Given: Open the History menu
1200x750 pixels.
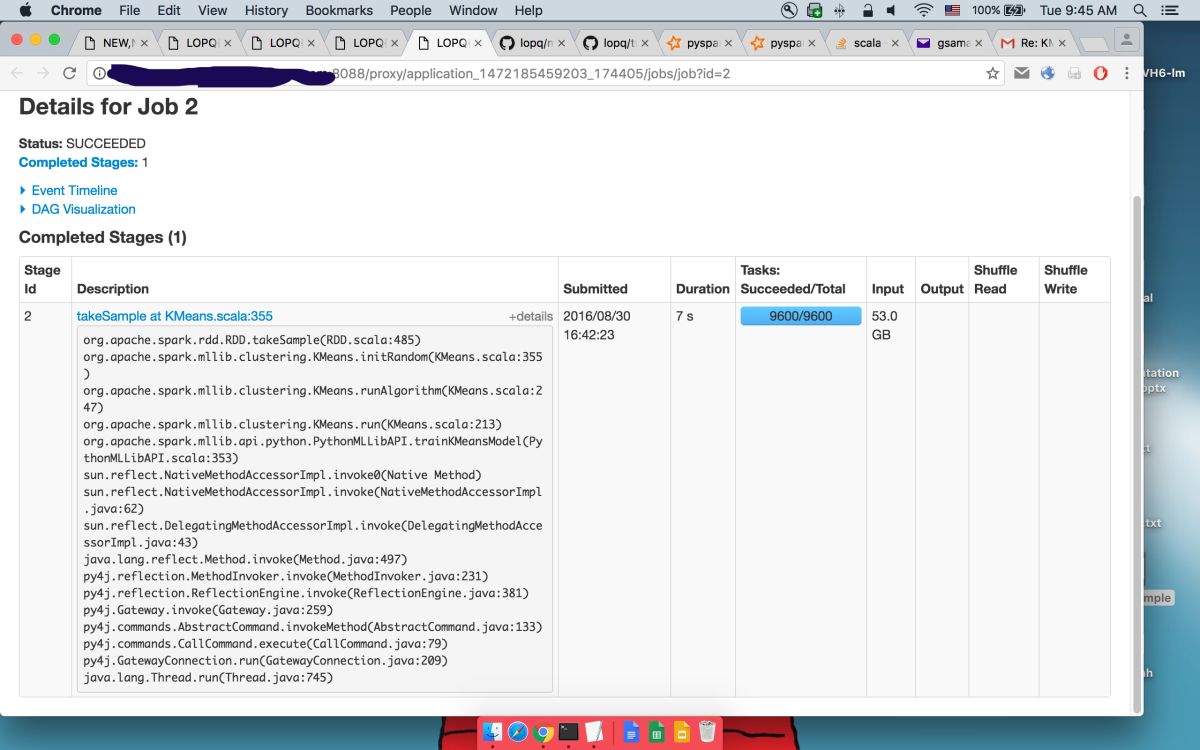Looking at the screenshot, I should tap(266, 10).
